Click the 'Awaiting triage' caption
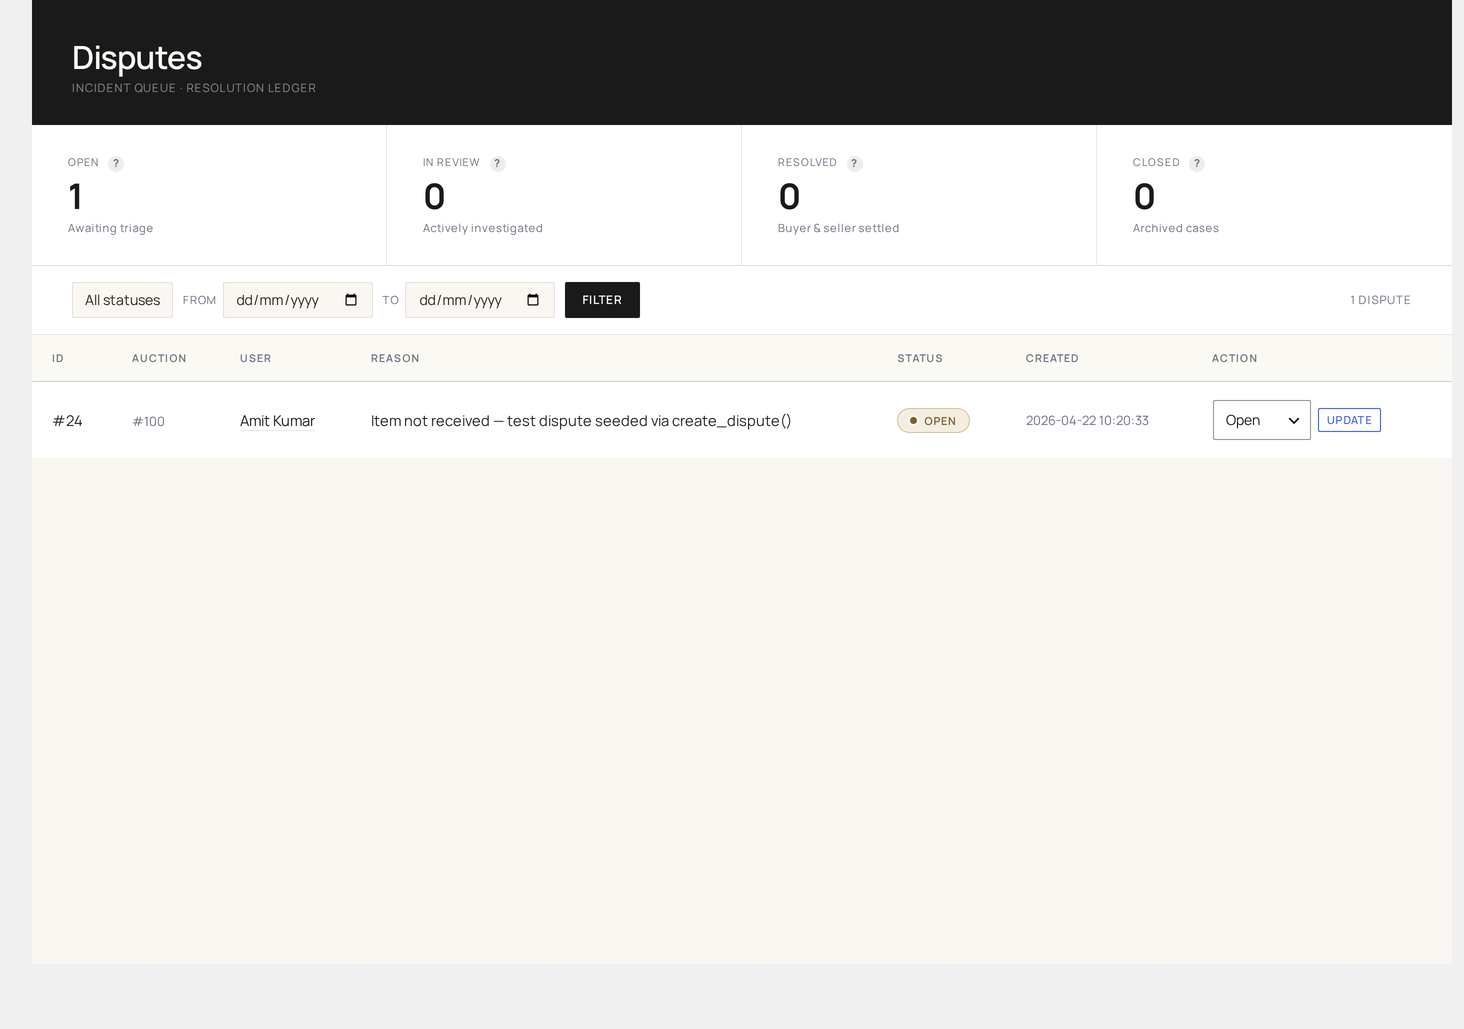The image size is (1464, 1029). (x=111, y=228)
